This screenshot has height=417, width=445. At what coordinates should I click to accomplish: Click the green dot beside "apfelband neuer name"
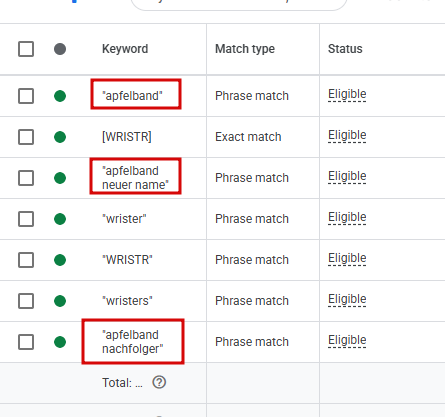tap(60, 178)
